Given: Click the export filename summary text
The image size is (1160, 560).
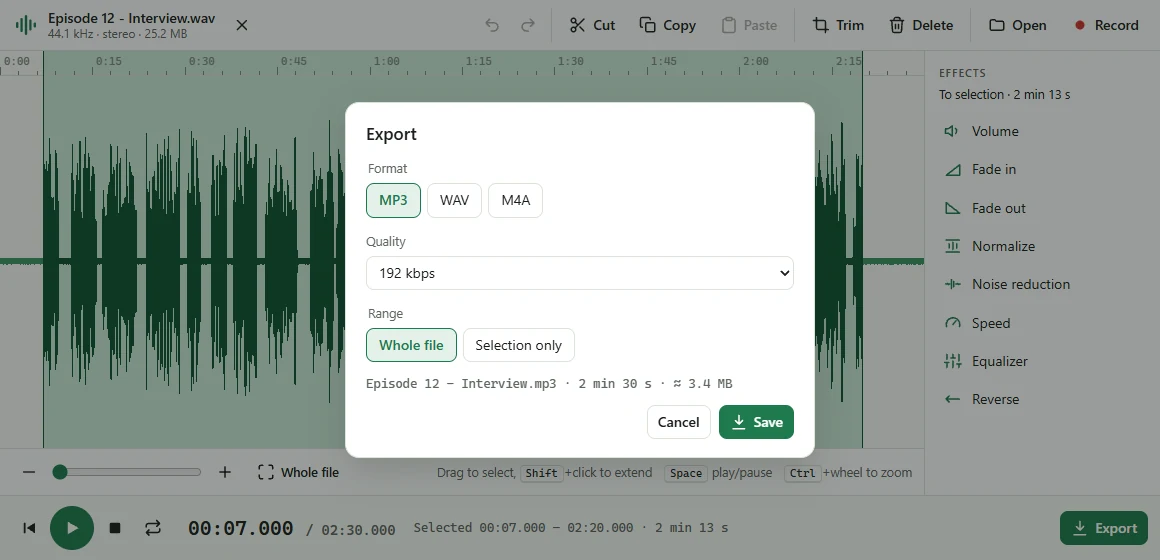Looking at the screenshot, I should pos(549,383).
